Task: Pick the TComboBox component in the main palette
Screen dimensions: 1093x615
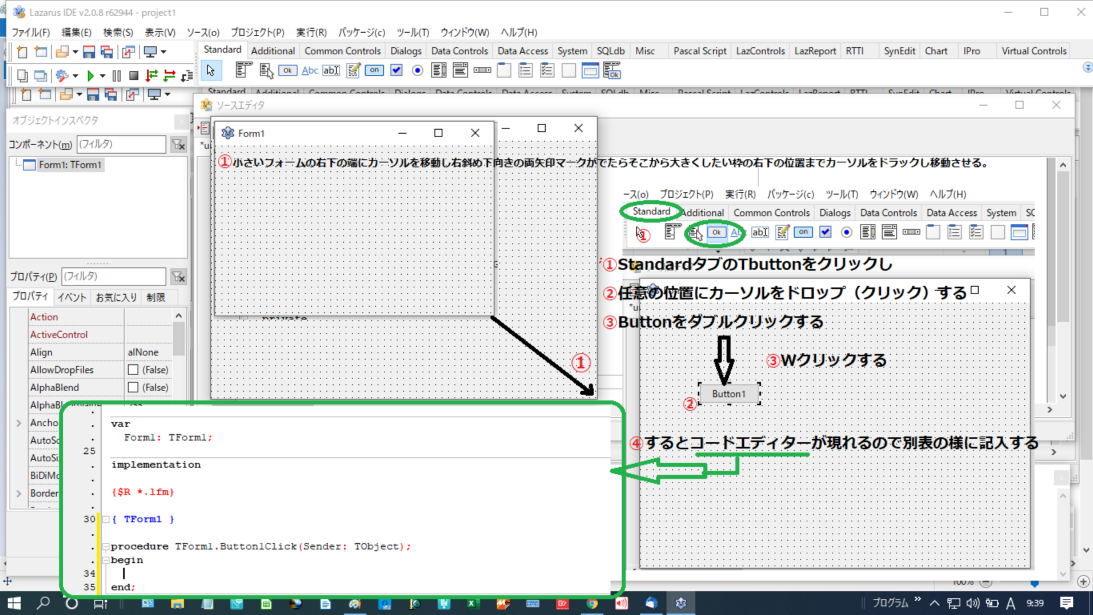Action: [x=460, y=70]
